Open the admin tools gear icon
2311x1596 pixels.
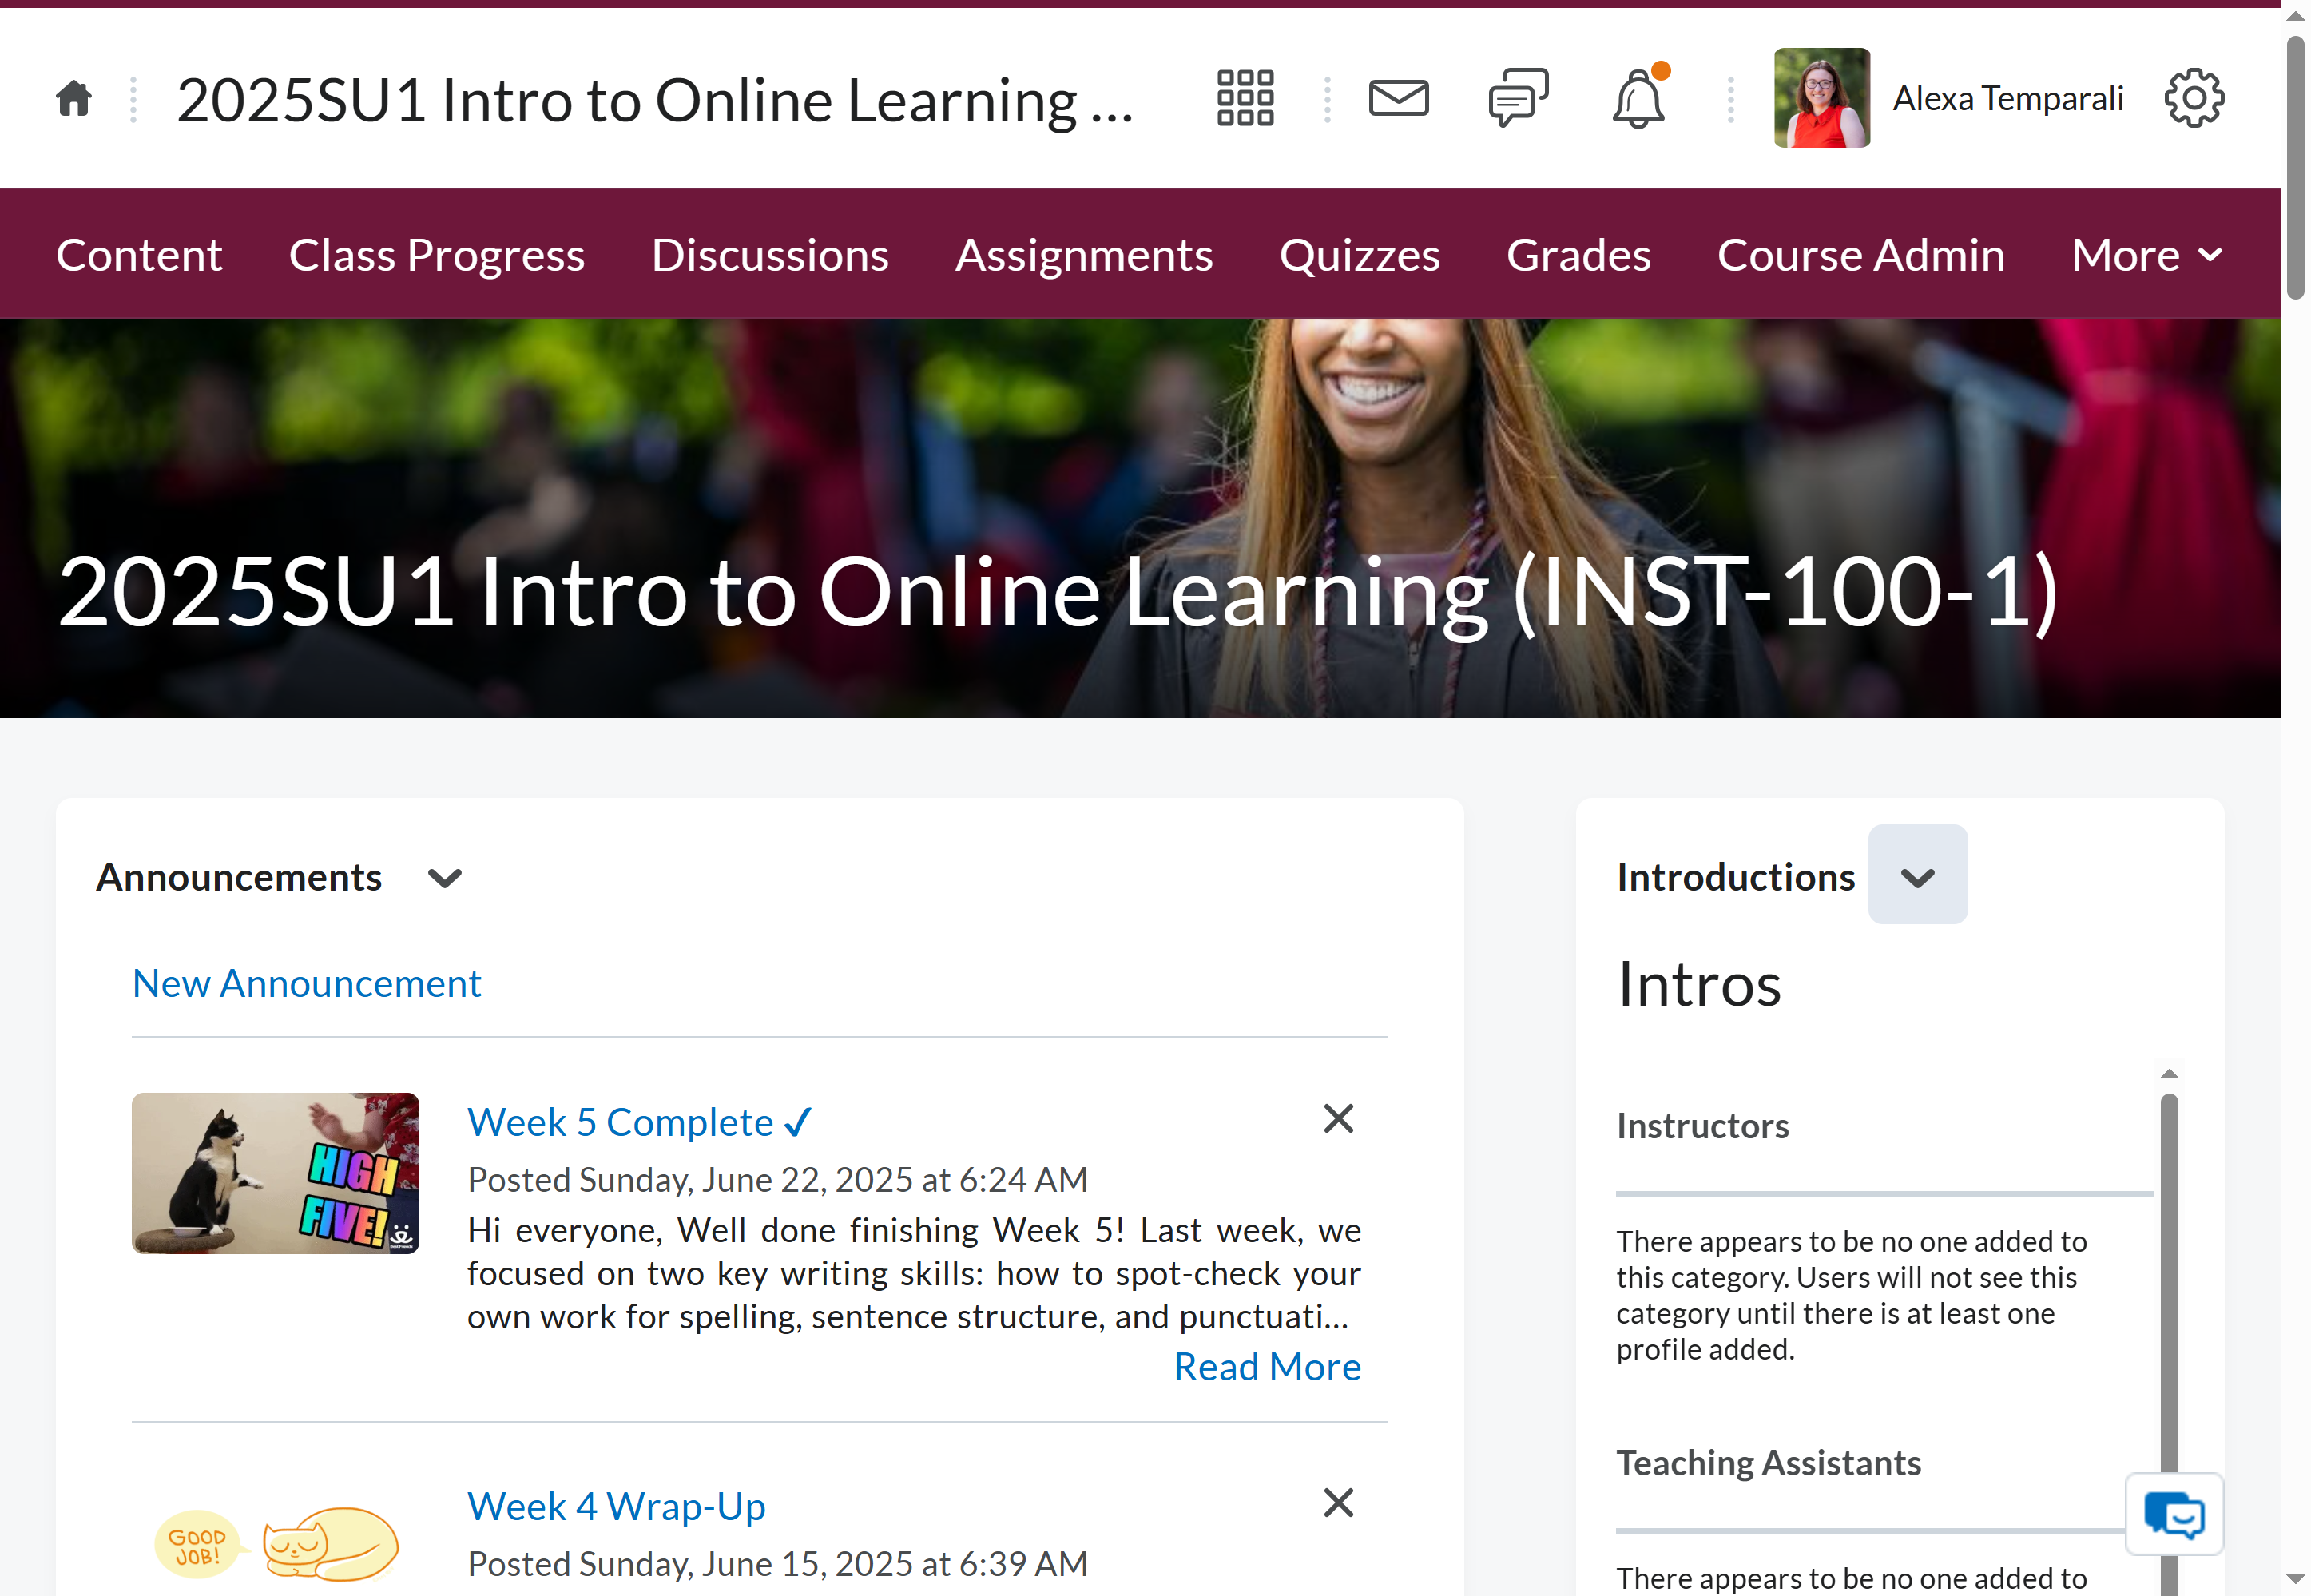pyautogui.click(x=2194, y=98)
